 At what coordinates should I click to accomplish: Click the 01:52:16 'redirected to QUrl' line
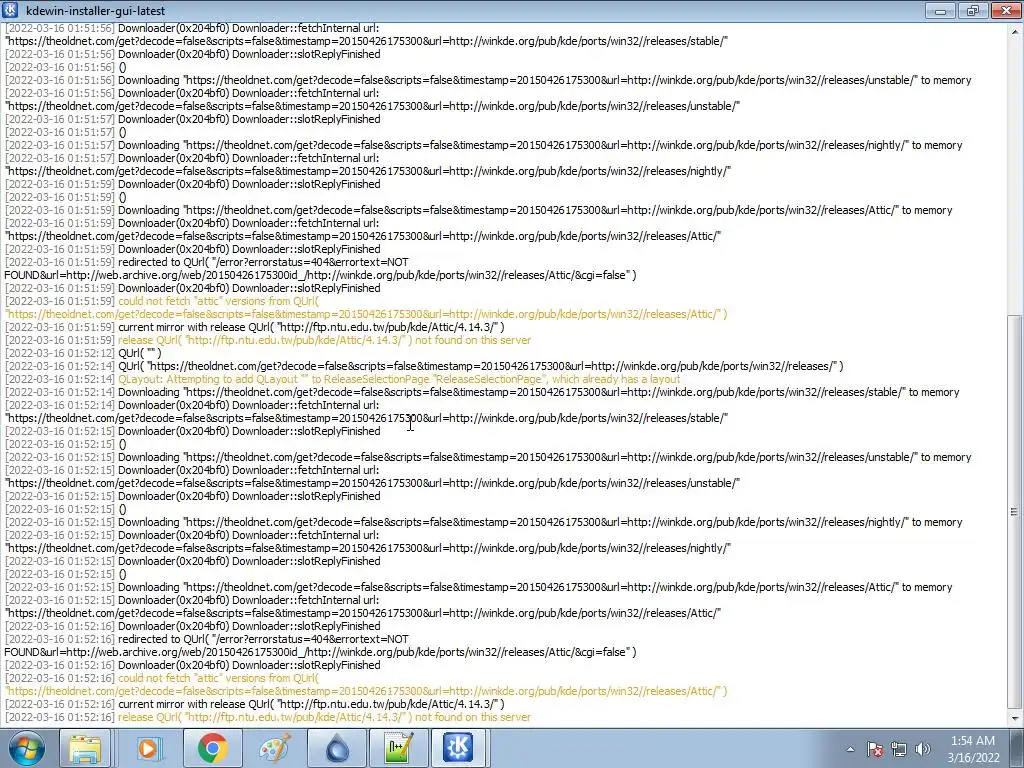[x=320, y=645]
